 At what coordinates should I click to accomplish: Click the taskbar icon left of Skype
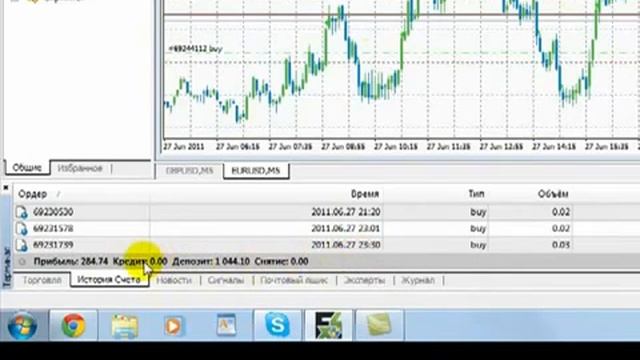coord(226,325)
